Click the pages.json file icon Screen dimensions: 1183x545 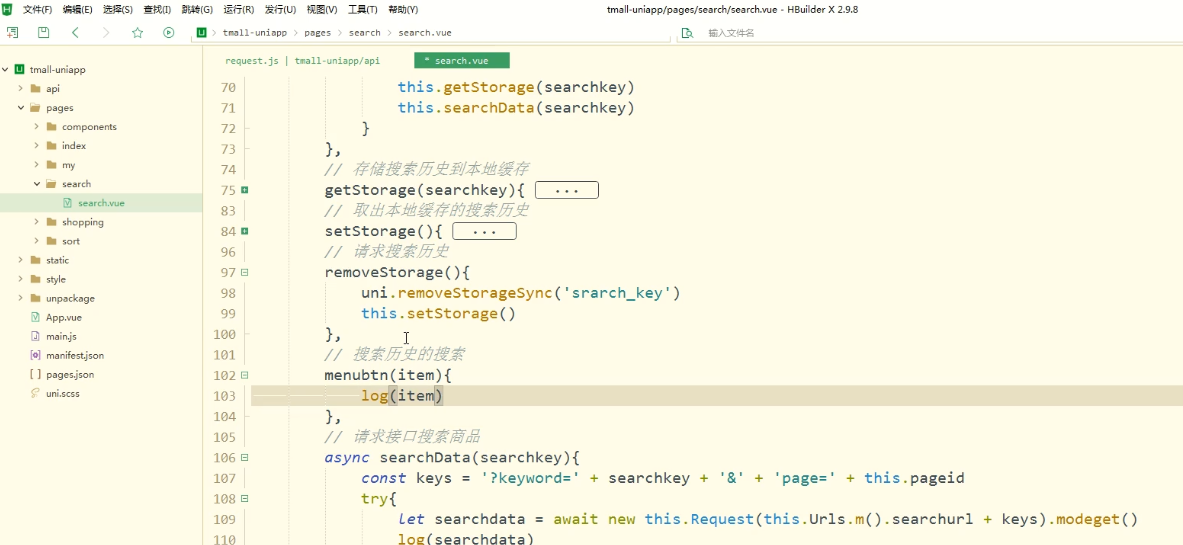35,374
